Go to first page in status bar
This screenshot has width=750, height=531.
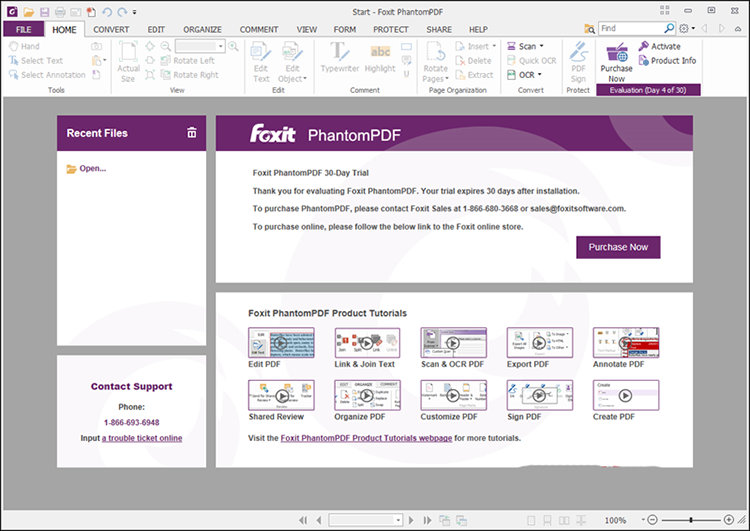pyautogui.click(x=303, y=520)
